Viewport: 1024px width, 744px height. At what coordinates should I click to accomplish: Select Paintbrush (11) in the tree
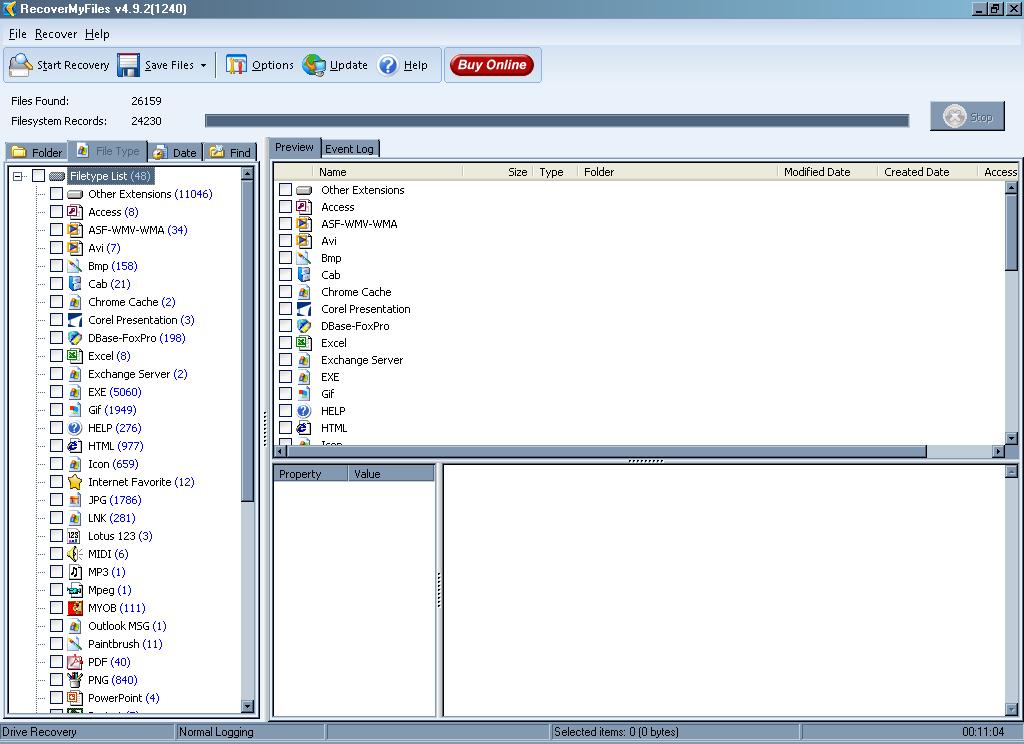[125, 644]
